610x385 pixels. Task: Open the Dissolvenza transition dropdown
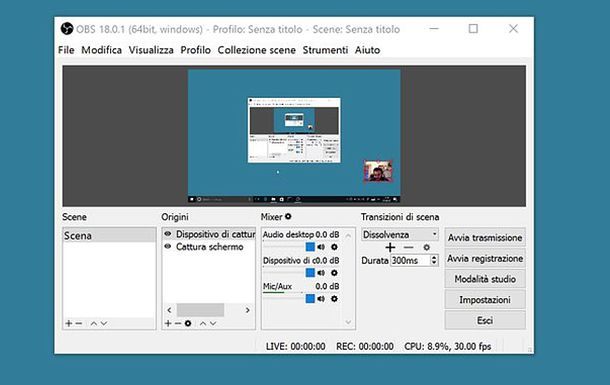click(x=400, y=234)
